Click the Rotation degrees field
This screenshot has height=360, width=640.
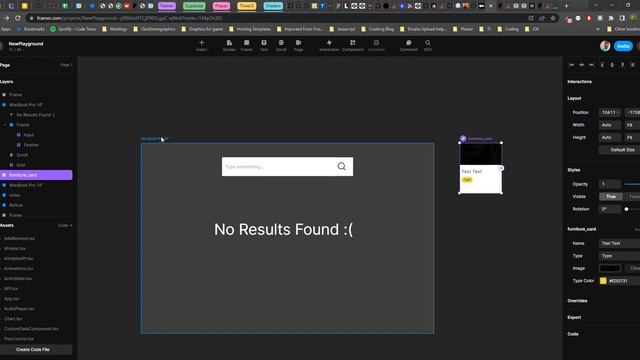(610, 209)
